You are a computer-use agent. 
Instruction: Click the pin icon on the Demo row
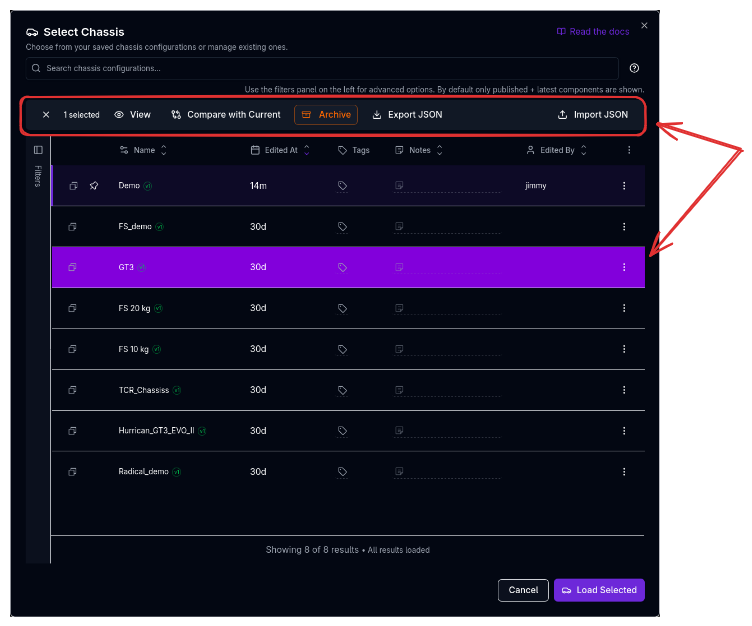tap(94, 186)
